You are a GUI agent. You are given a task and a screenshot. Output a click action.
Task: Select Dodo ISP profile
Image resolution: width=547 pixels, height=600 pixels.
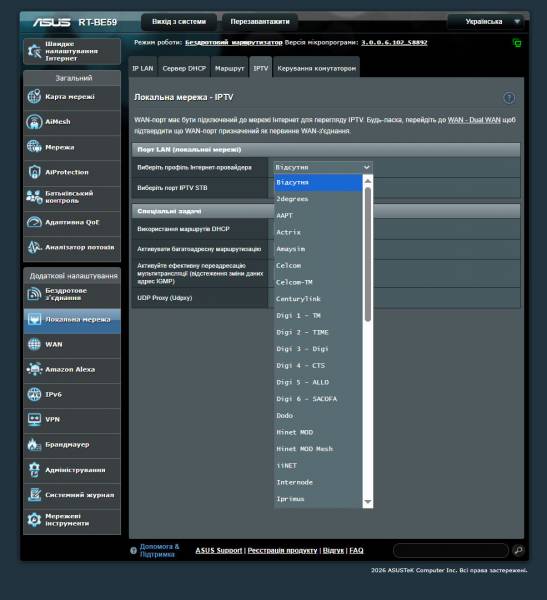point(318,416)
